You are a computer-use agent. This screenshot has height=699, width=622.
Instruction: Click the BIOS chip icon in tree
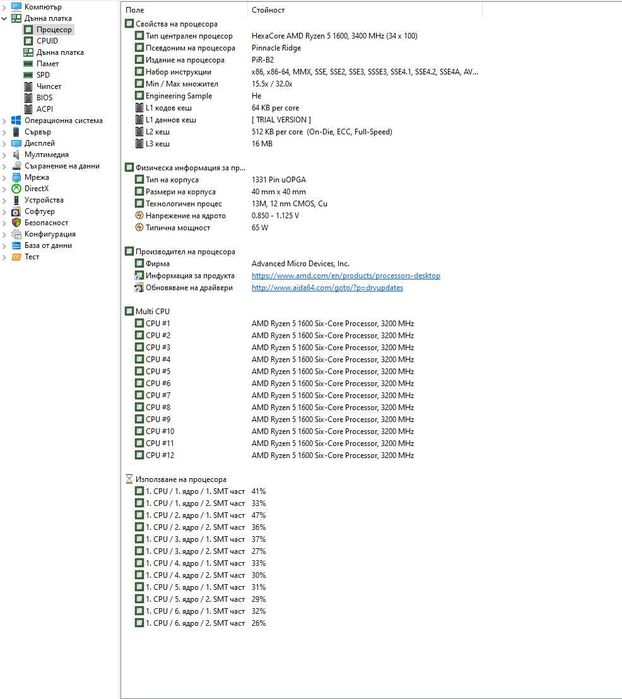click(x=28, y=98)
